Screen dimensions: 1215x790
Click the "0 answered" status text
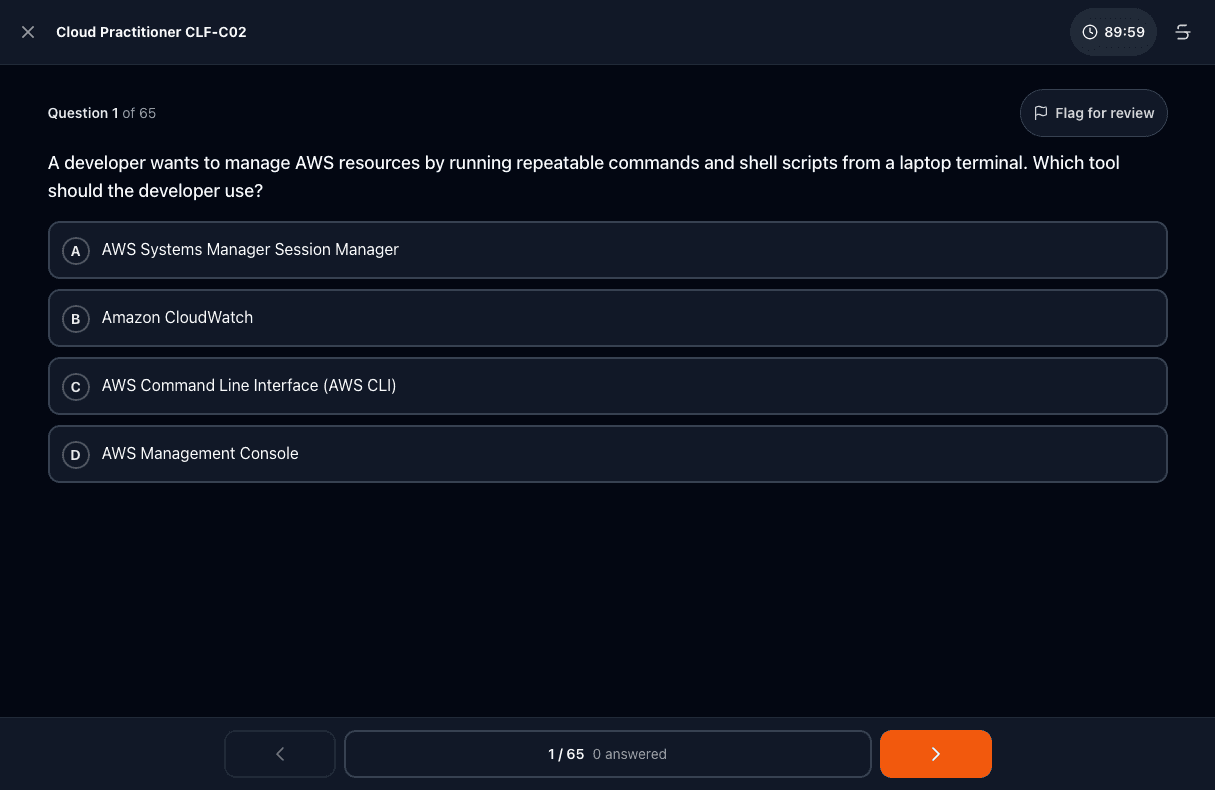630,754
